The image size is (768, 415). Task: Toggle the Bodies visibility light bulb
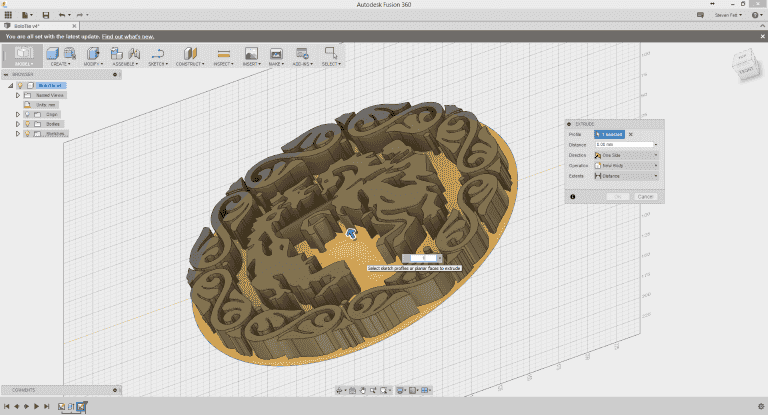coord(27,124)
